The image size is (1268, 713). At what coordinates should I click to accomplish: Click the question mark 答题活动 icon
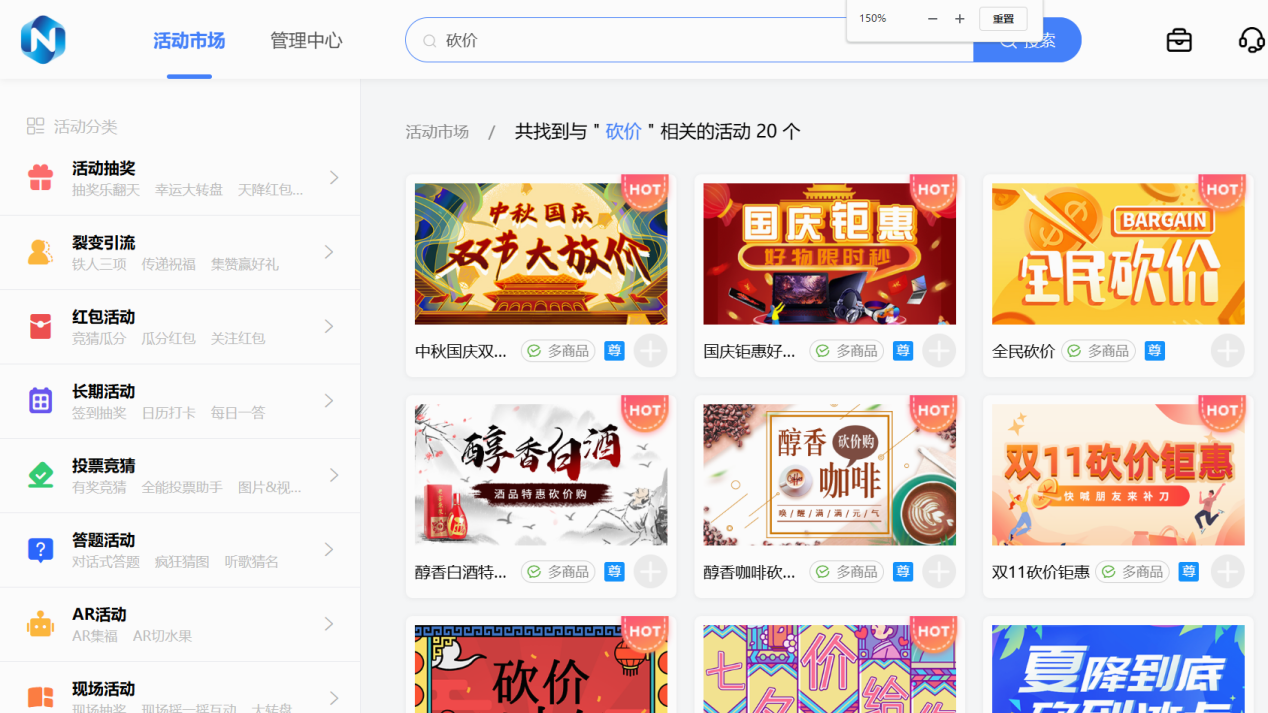[x=40, y=550]
